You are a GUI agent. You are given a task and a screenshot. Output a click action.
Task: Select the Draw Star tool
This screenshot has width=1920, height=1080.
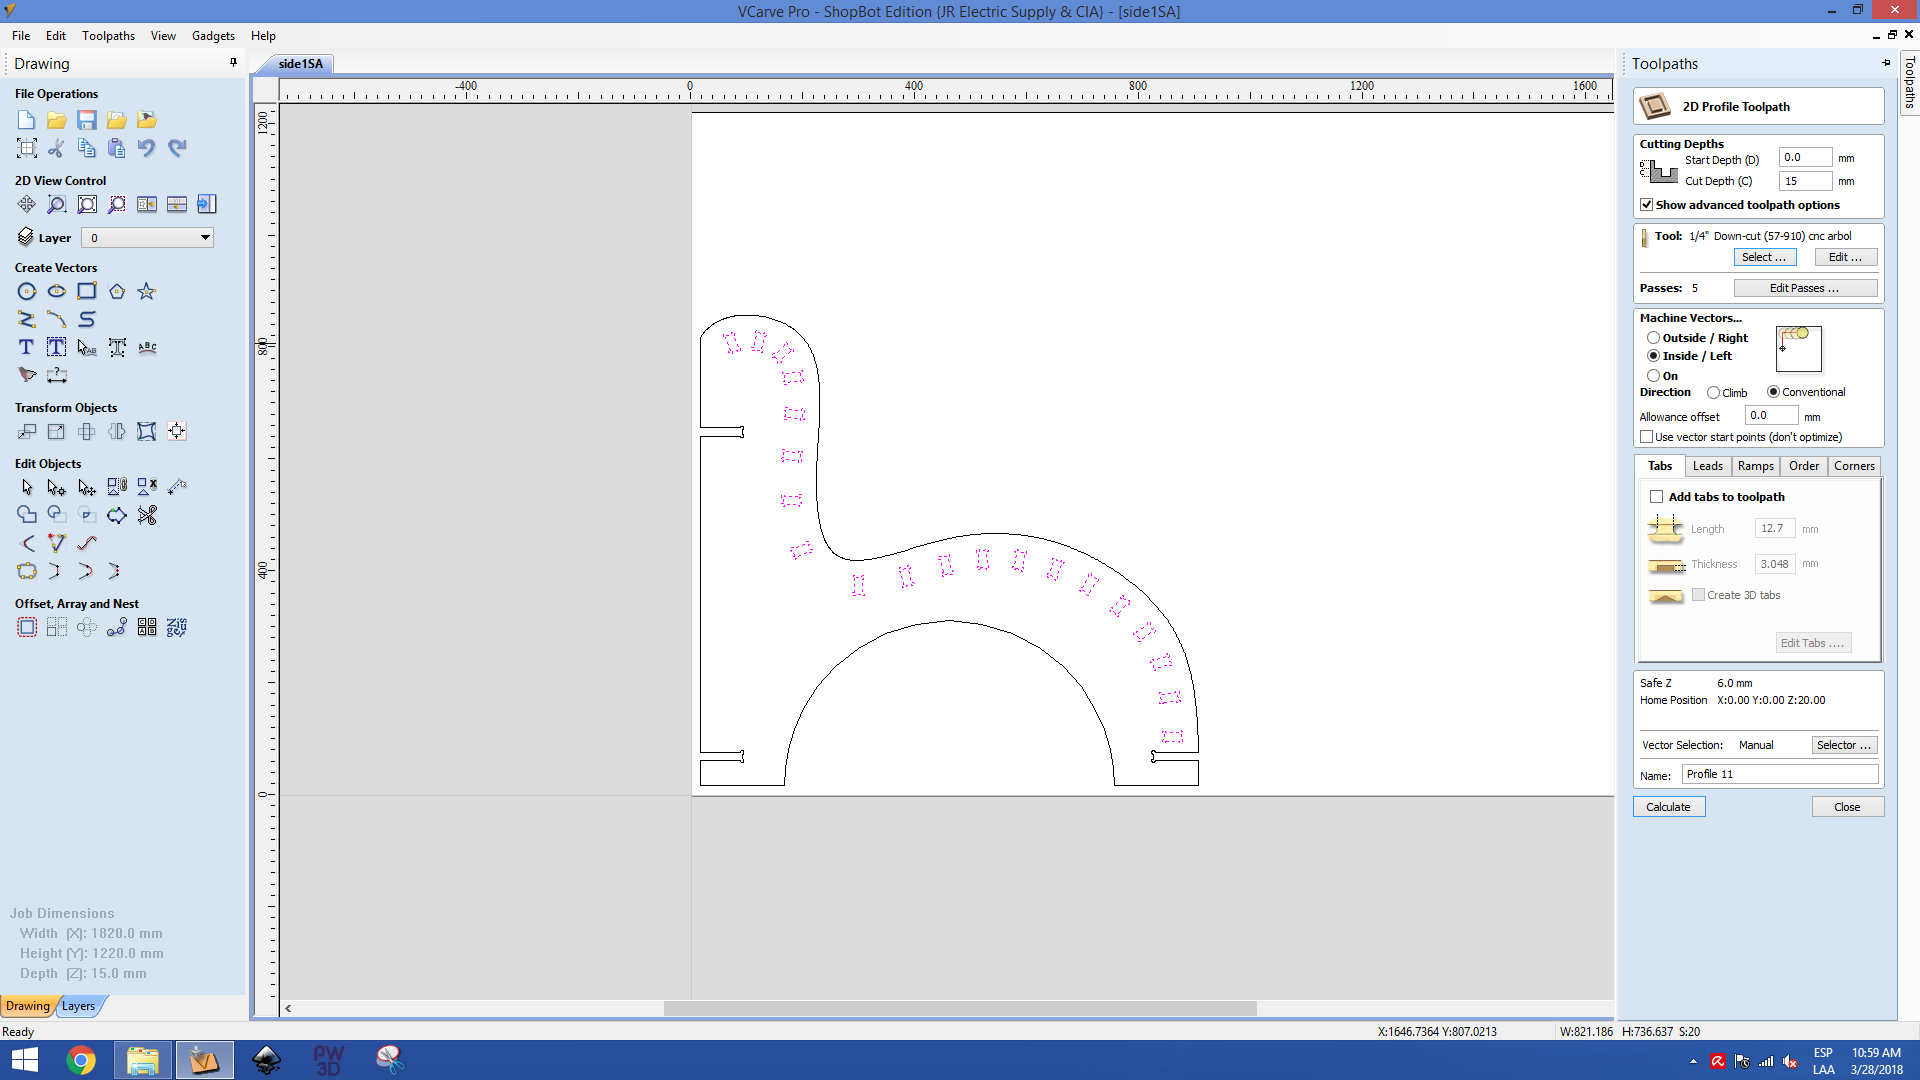tap(147, 291)
